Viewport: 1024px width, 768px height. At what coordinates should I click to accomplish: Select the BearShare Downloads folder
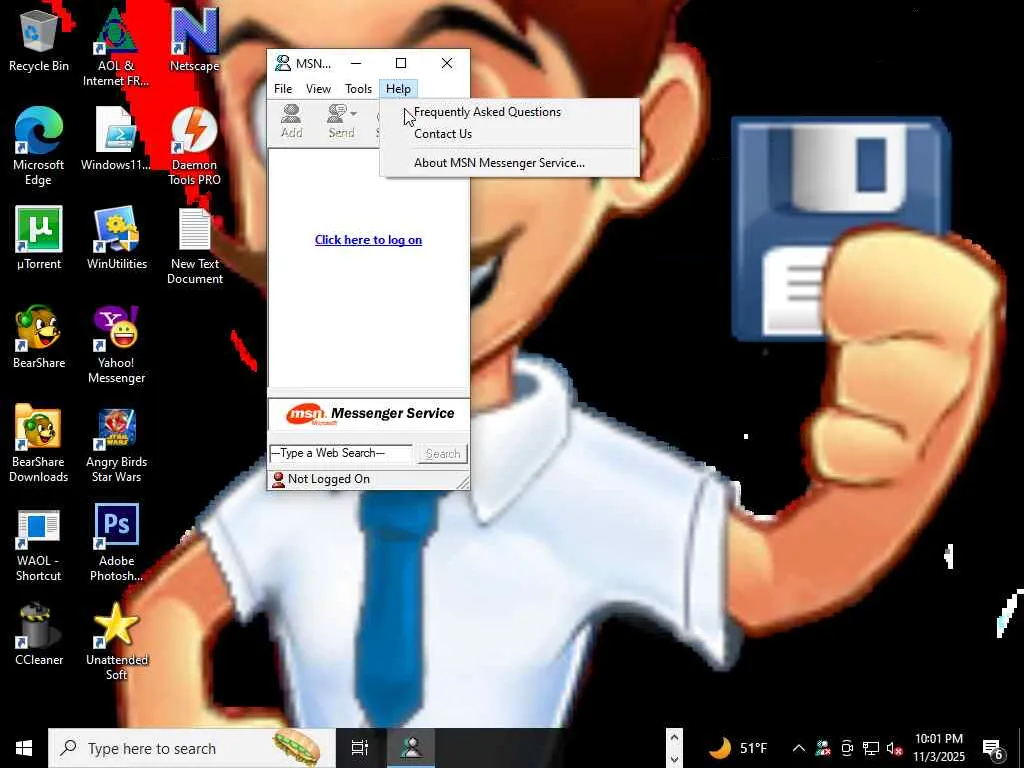[x=39, y=443]
